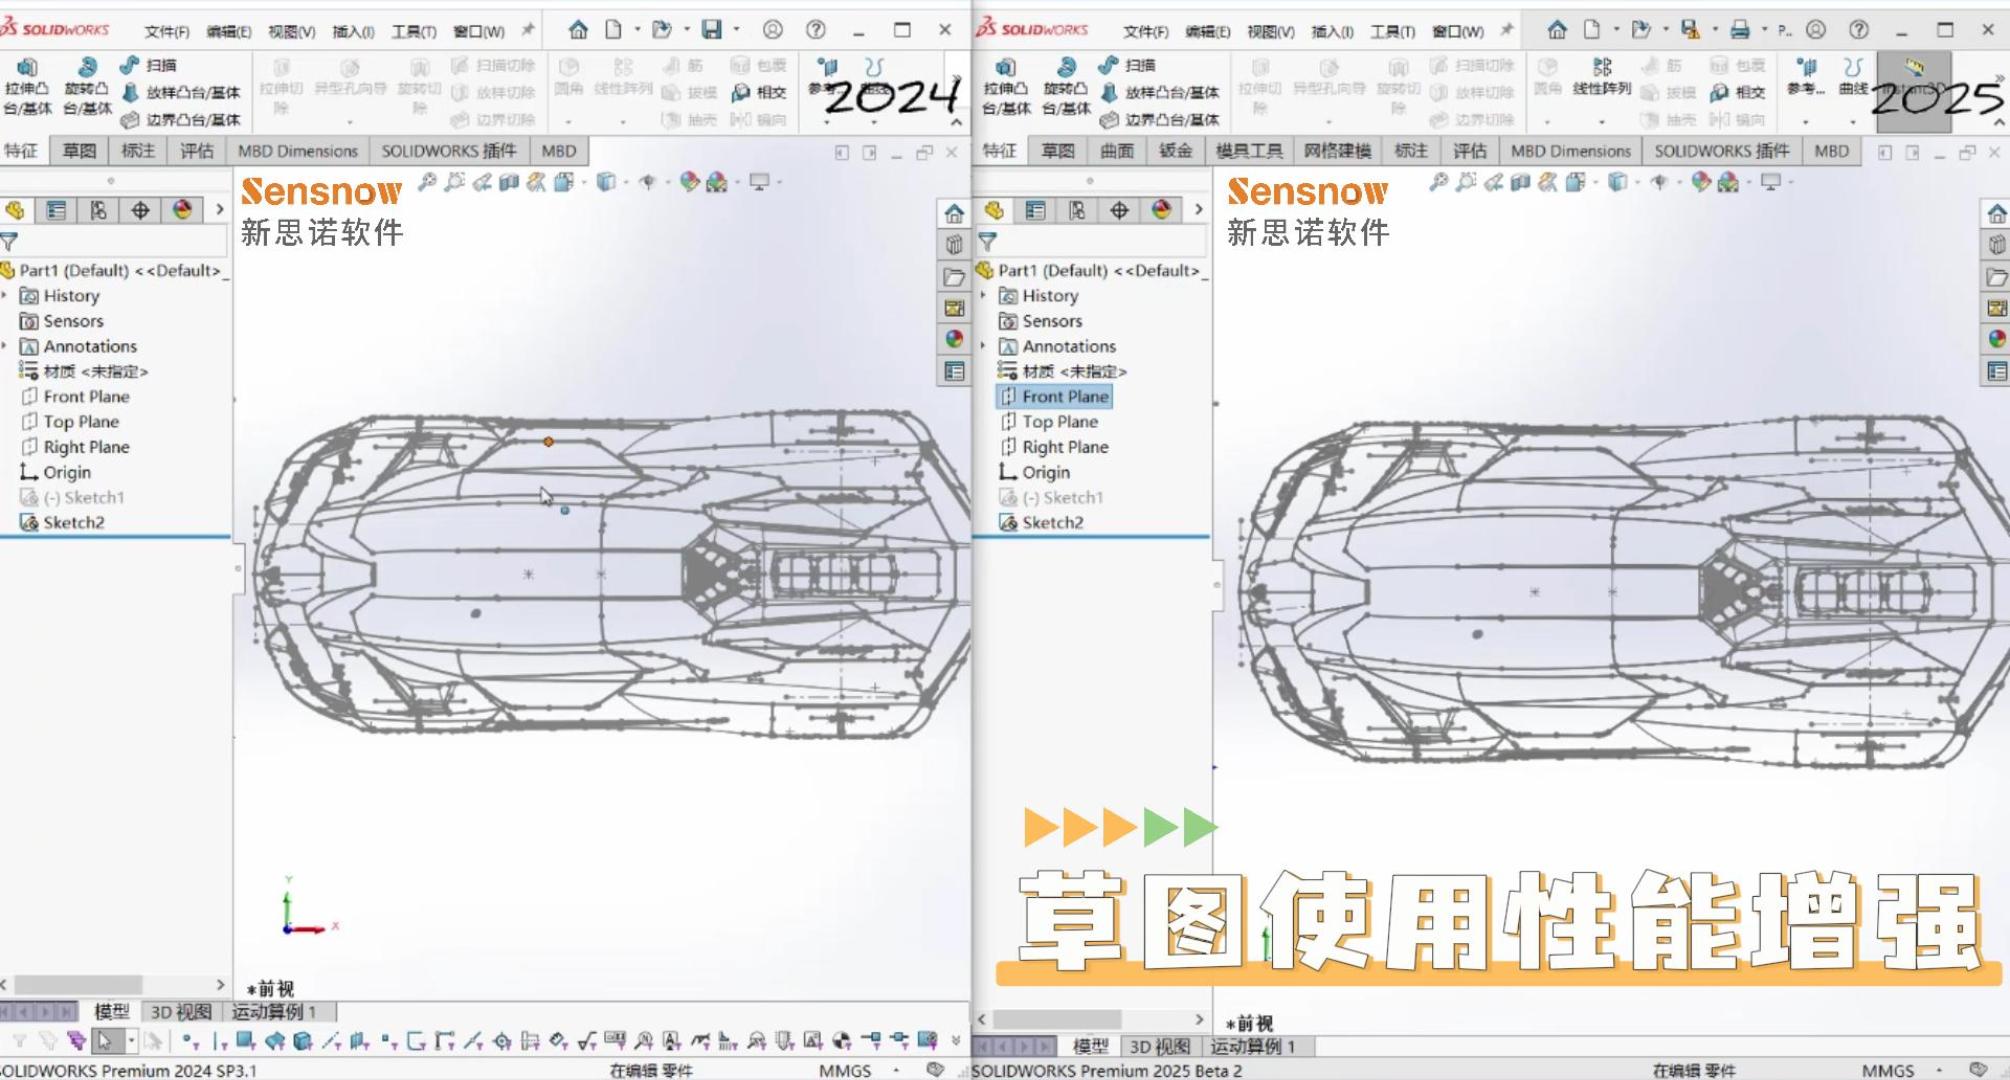Open the 钣金 tab in right window ribbon
This screenshot has width=2010, height=1080.
click(1175, 151)
